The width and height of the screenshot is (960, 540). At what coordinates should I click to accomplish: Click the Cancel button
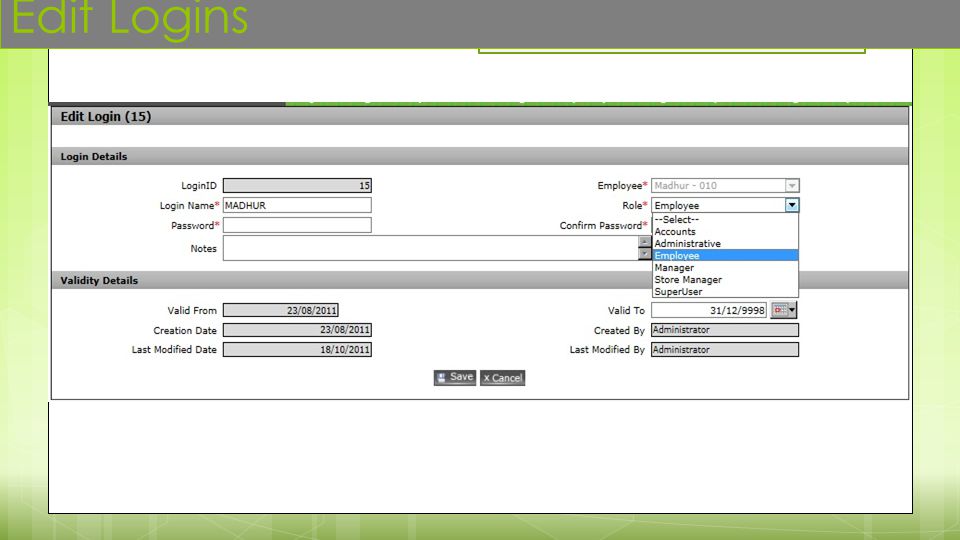click(x=503, y=378)
